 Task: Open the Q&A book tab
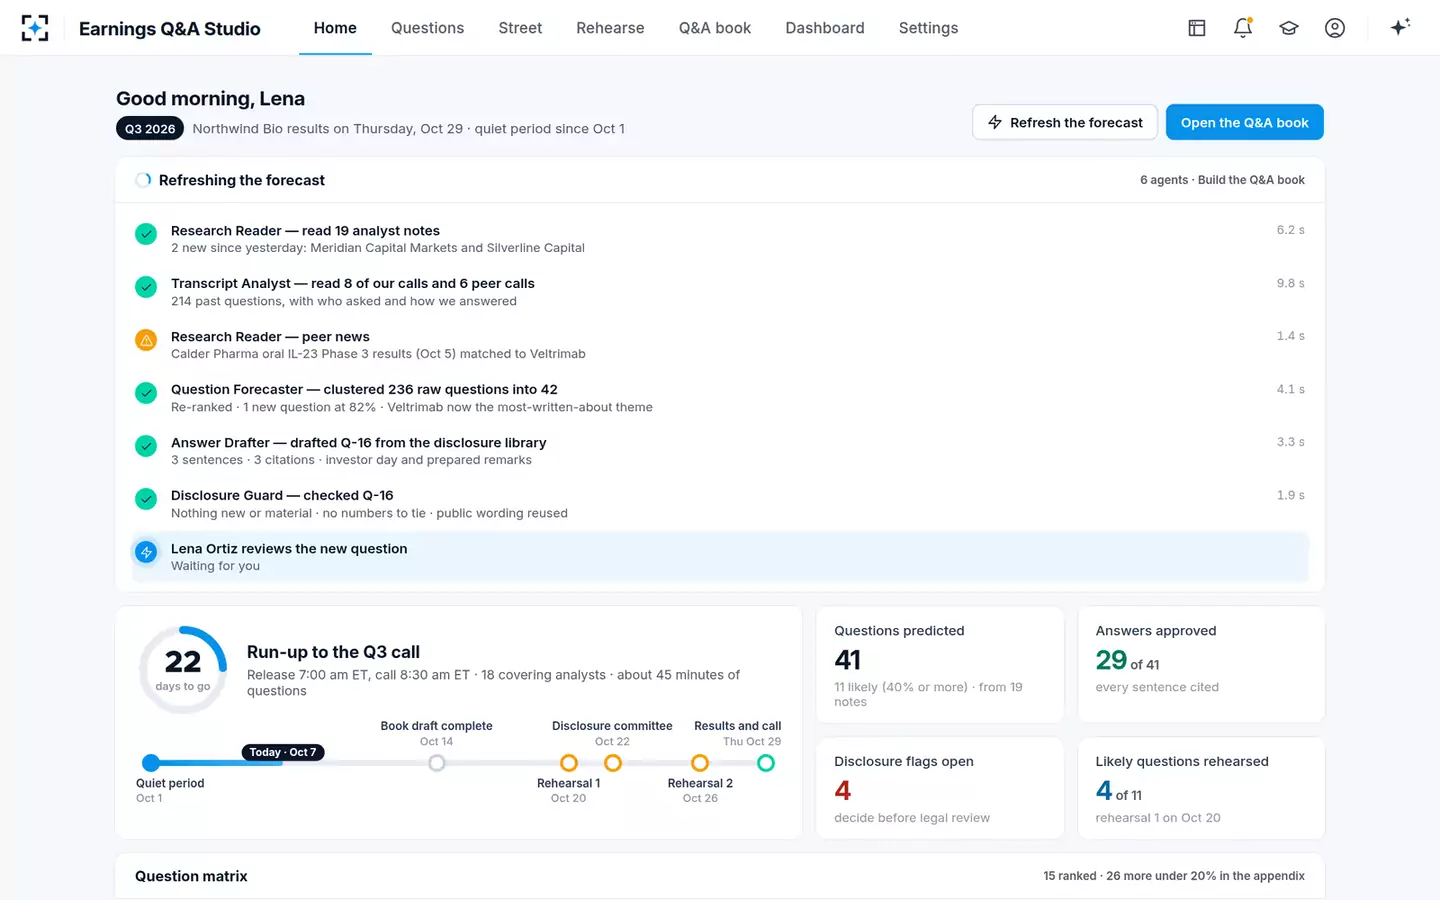(x=714, y=28)
